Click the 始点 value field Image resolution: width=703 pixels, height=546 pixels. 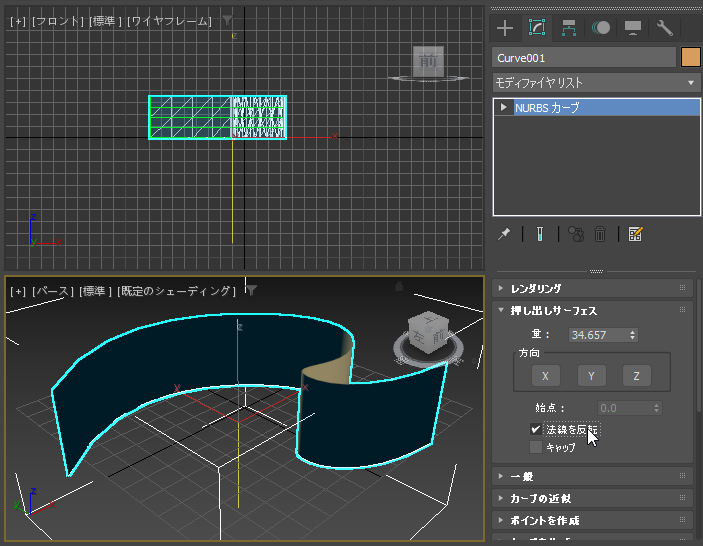(x=625, y=408)
